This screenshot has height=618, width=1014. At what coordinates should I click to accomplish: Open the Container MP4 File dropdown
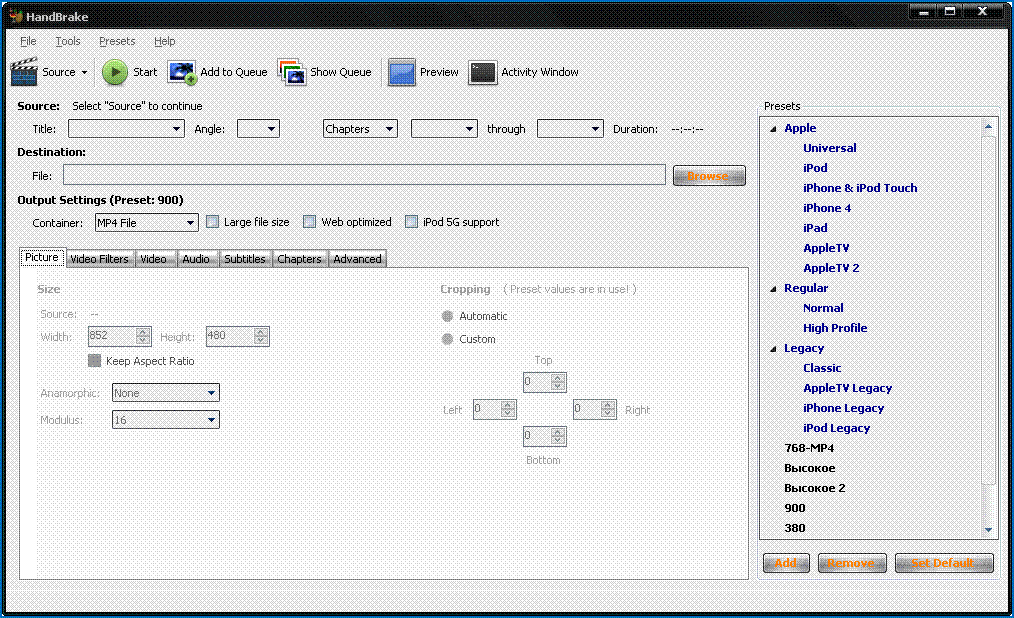click(x=146, y=222)
